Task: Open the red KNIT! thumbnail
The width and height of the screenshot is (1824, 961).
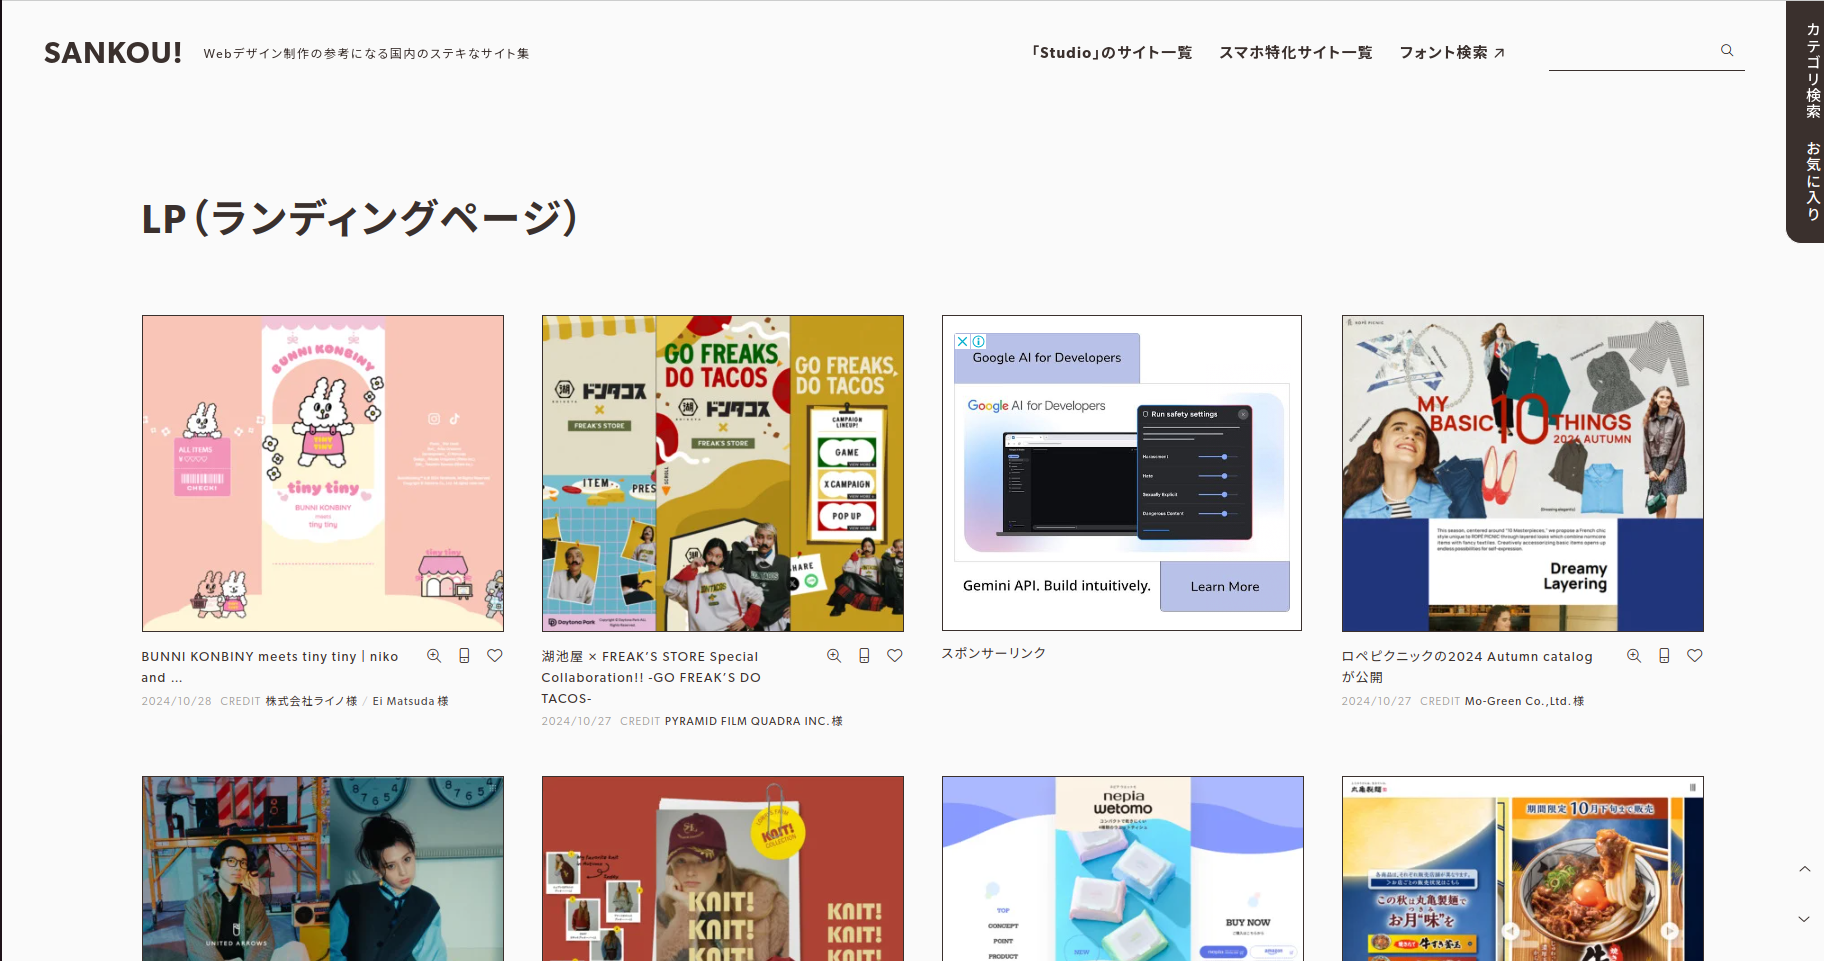Action: (723, 869)
